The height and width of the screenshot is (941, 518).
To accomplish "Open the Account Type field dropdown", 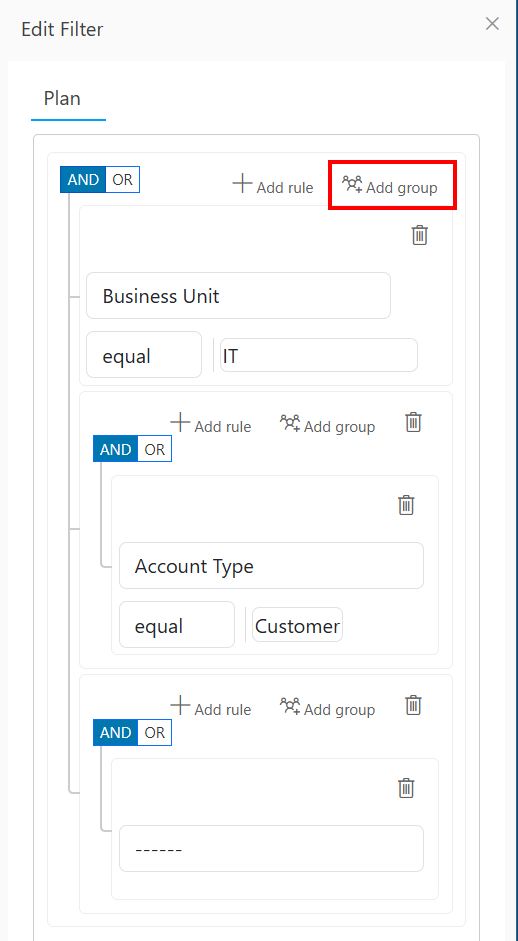I will click(271, 566).
